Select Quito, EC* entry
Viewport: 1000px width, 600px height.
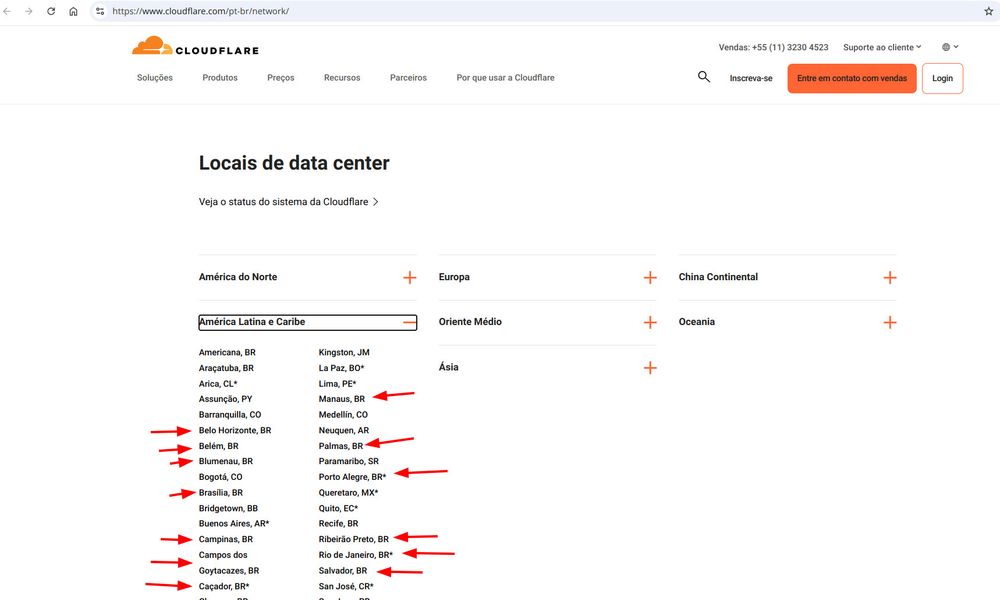tap(339, 508)
